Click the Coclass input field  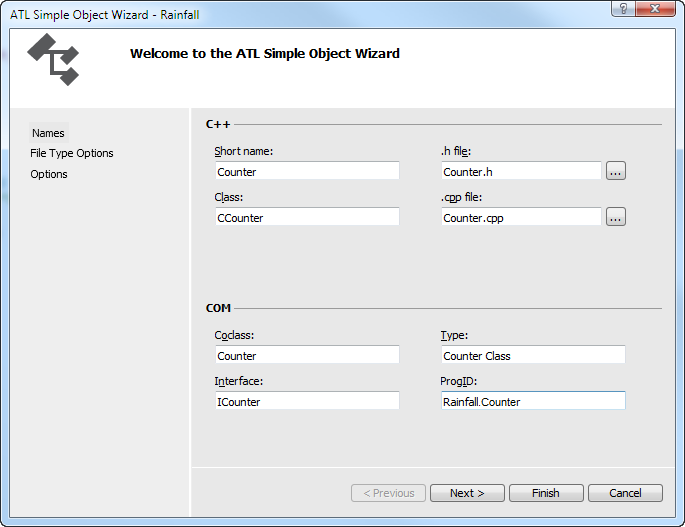(307, 355)
